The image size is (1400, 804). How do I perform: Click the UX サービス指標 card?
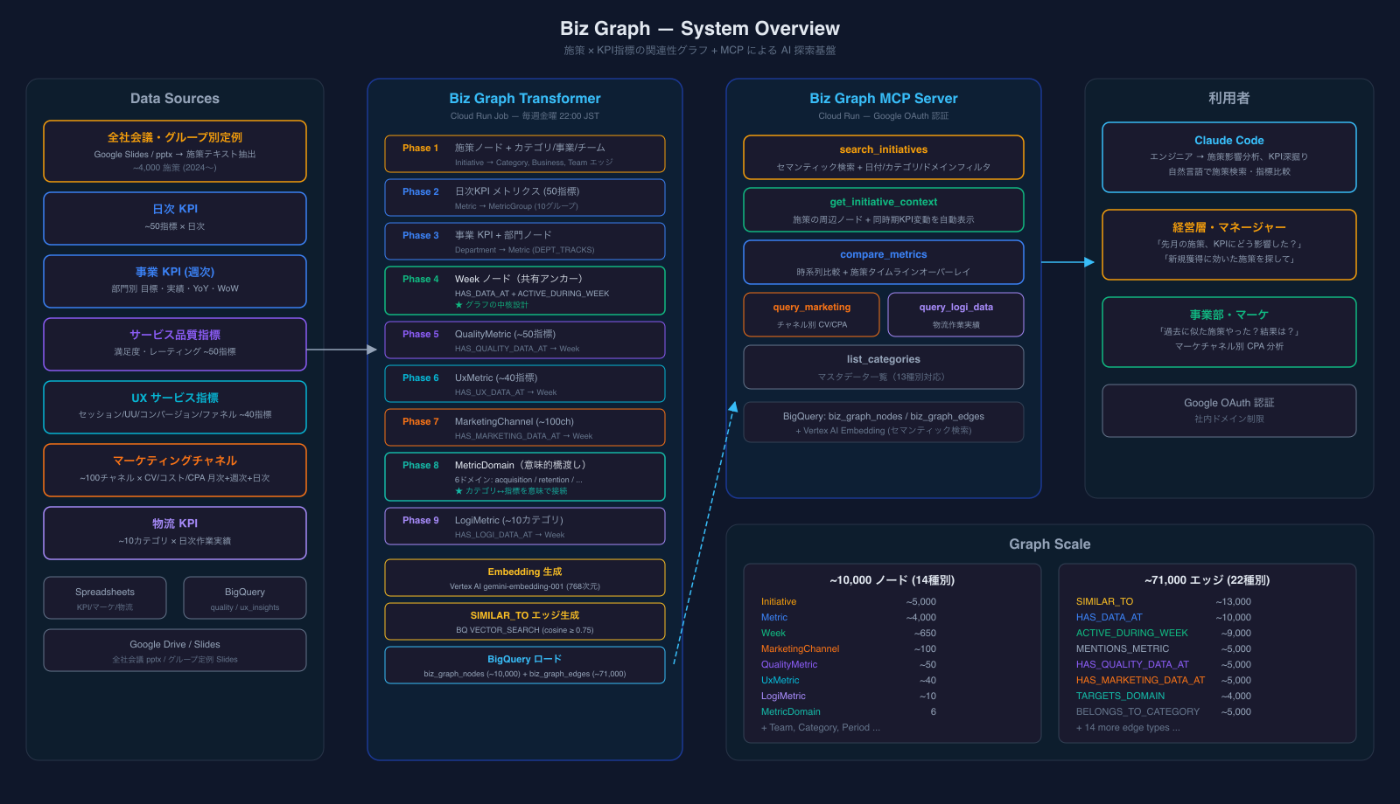[175, 407]
